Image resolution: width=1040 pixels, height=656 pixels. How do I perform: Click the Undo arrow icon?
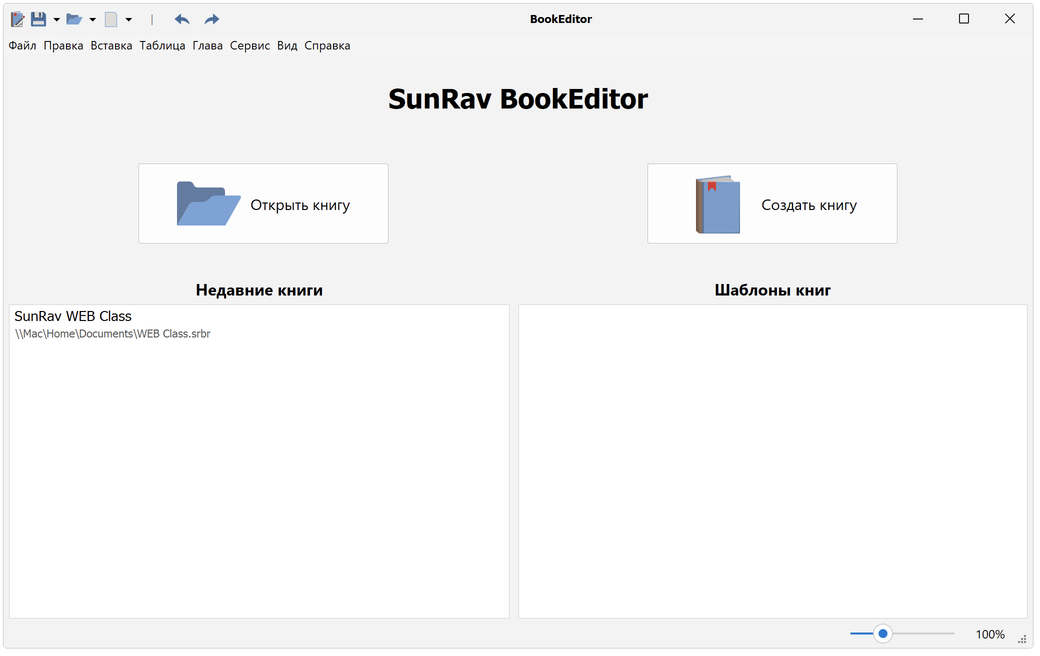(x=182, y=19)
